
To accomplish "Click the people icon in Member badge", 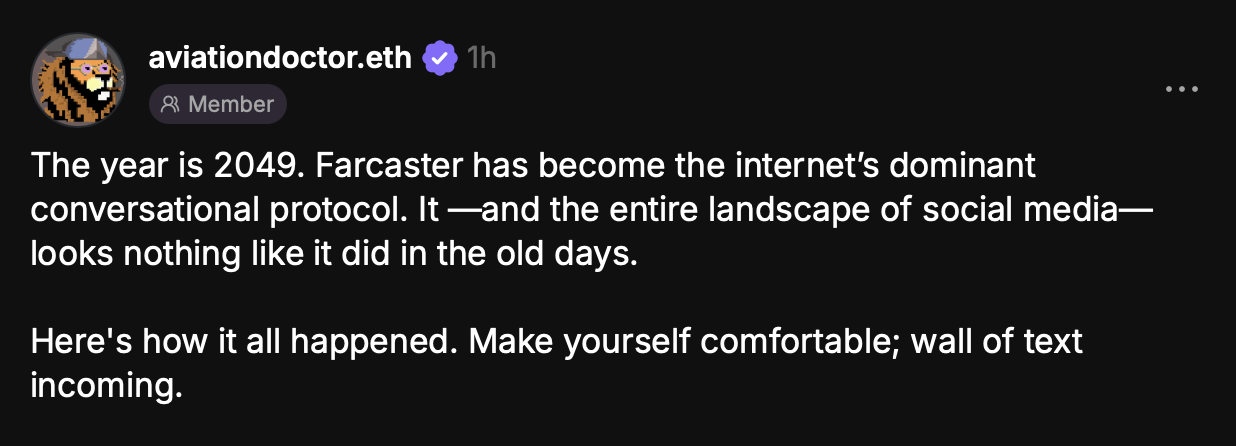I will [171, 104].
